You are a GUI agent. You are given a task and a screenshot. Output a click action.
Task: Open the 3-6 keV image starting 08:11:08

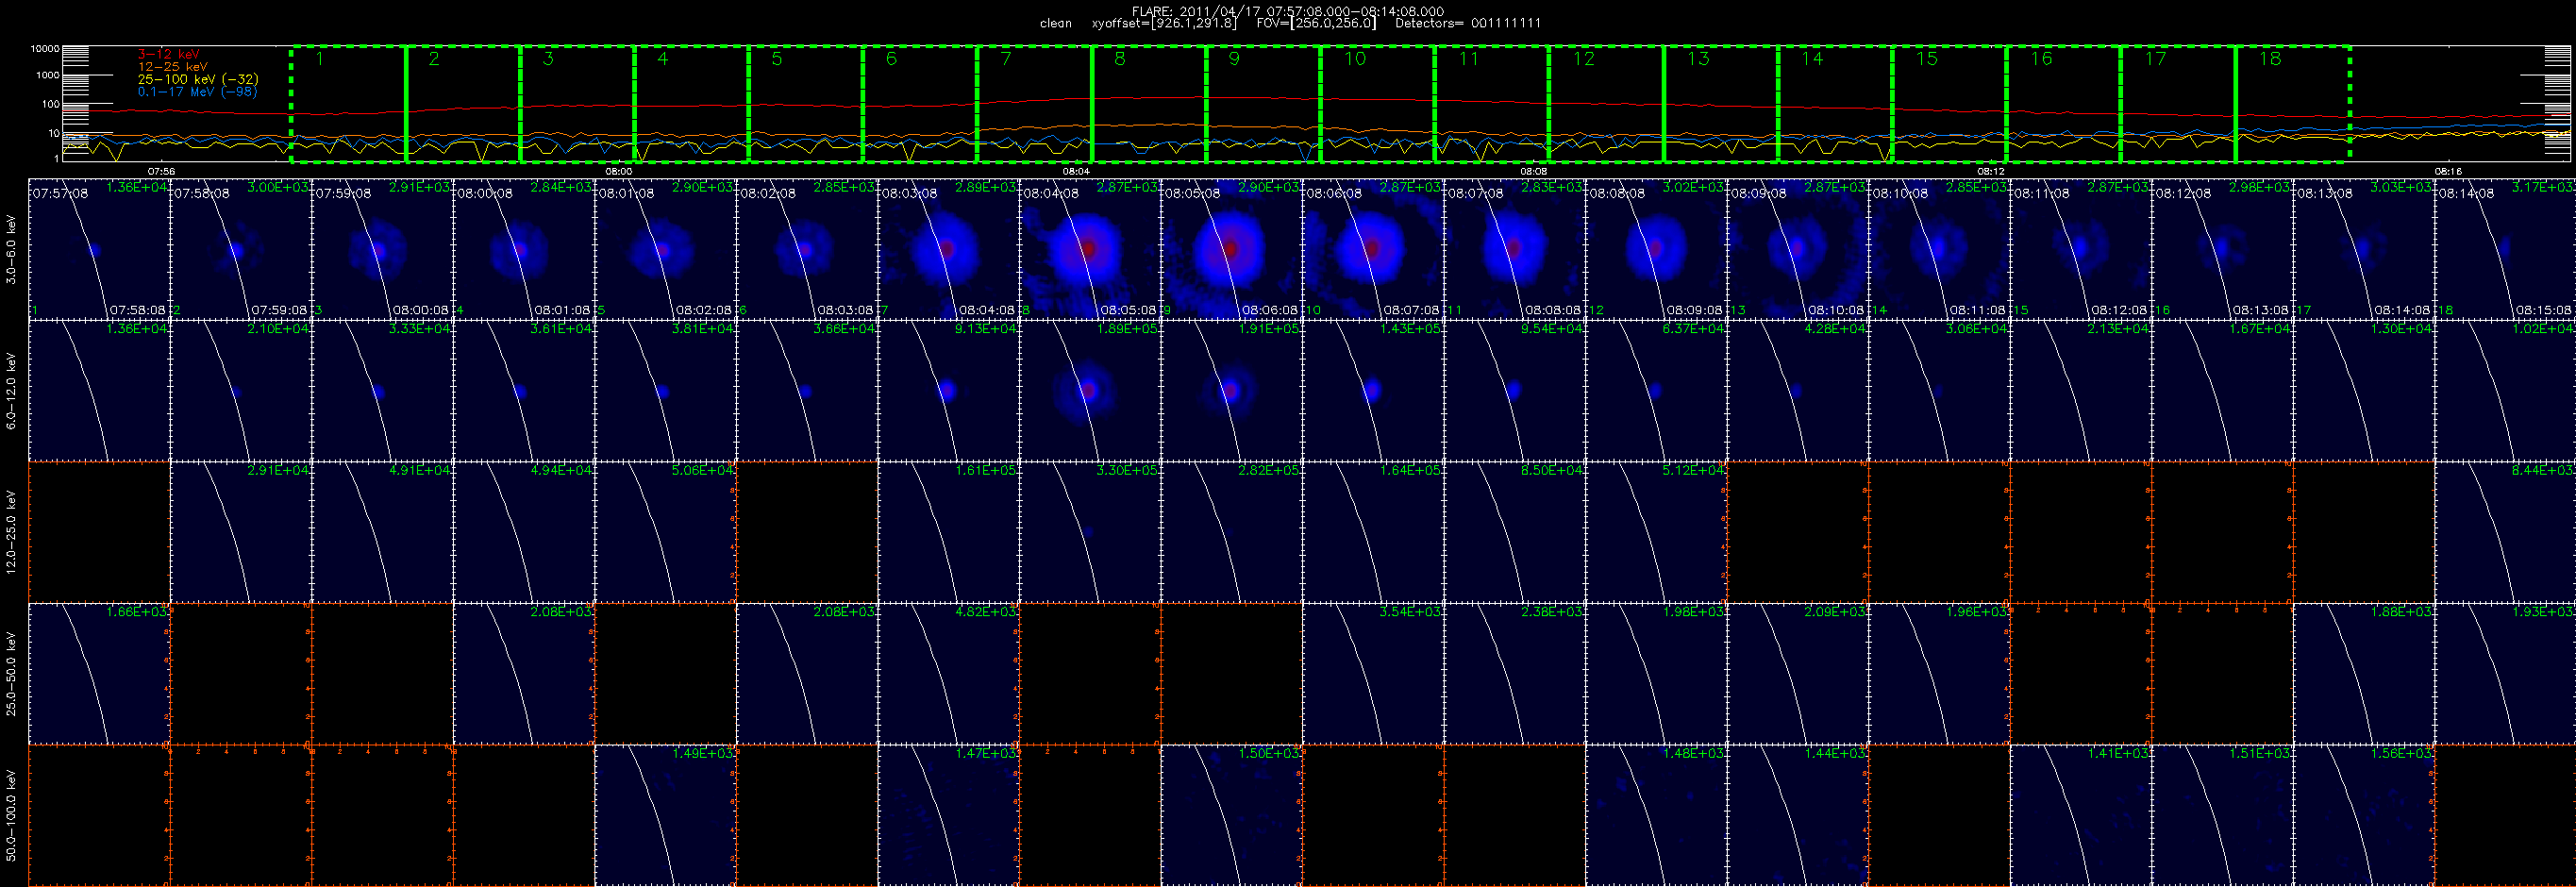[x=2080, y=250]
